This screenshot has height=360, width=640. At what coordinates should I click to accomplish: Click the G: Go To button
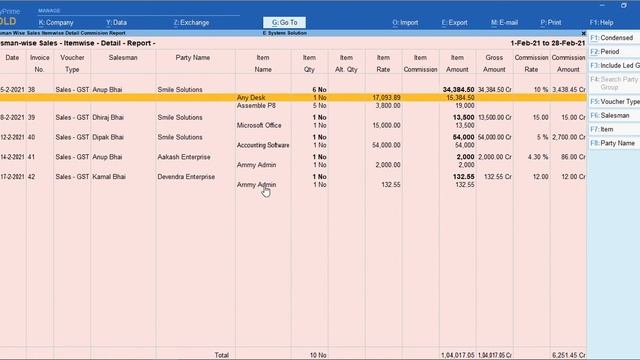point(284,22)
